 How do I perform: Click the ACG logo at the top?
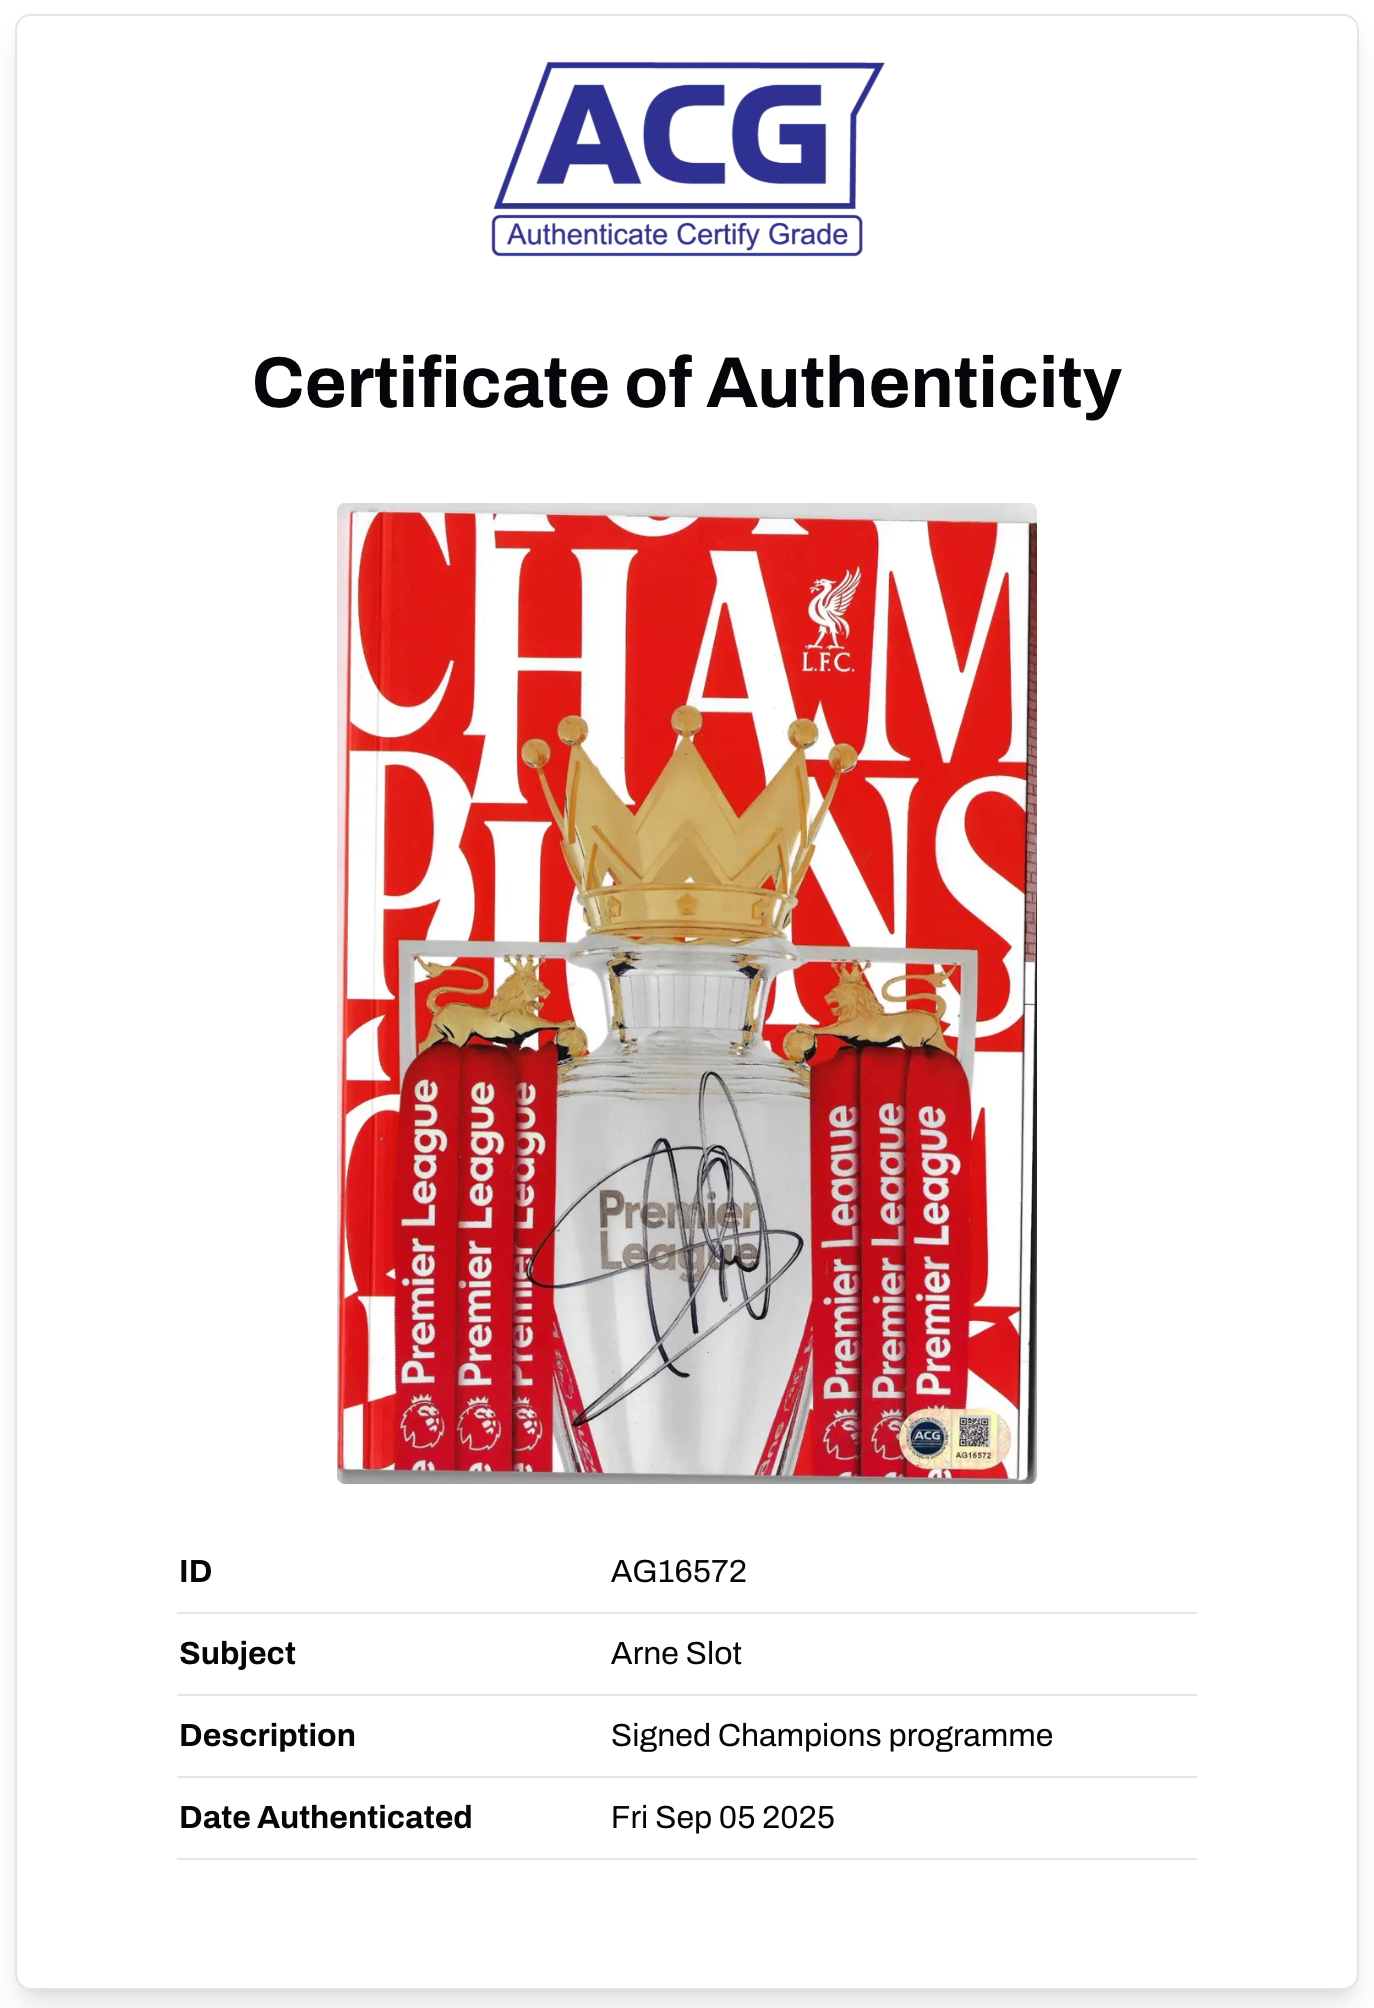point(687,135)
